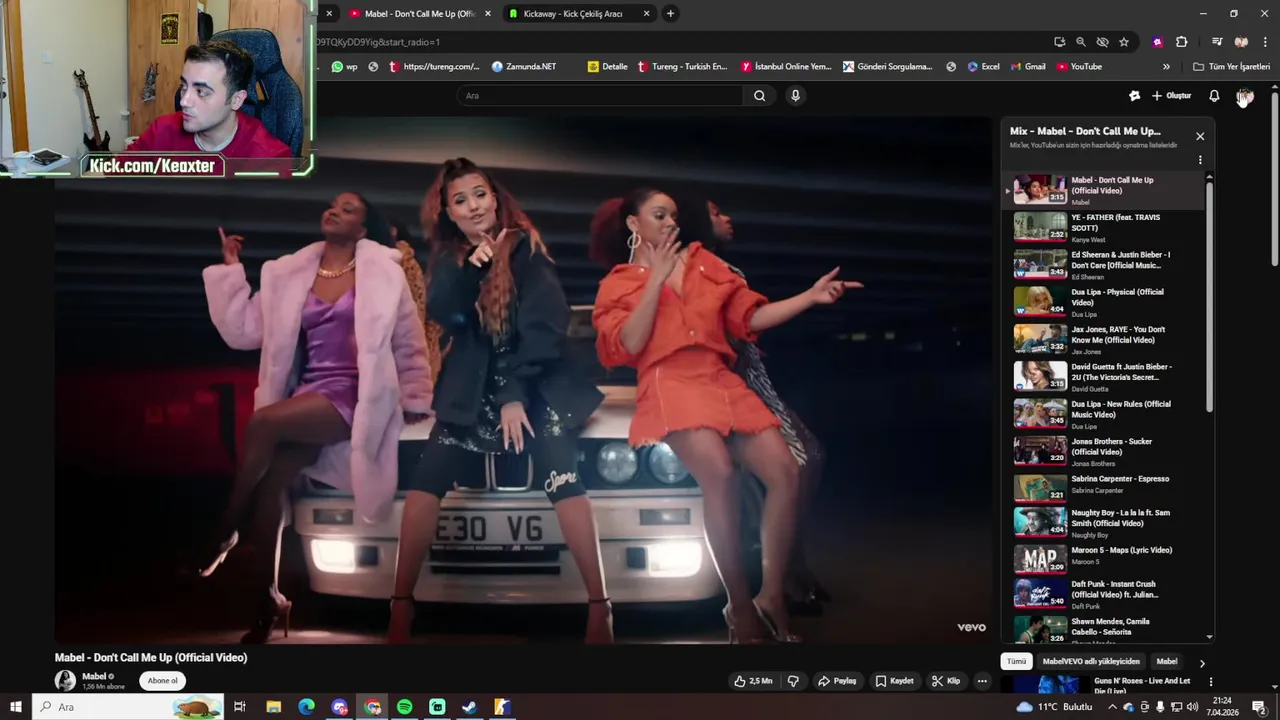Play Jonas Brothers - Sucker
The image size is (1280, 720).
[x=1104, y=451]
